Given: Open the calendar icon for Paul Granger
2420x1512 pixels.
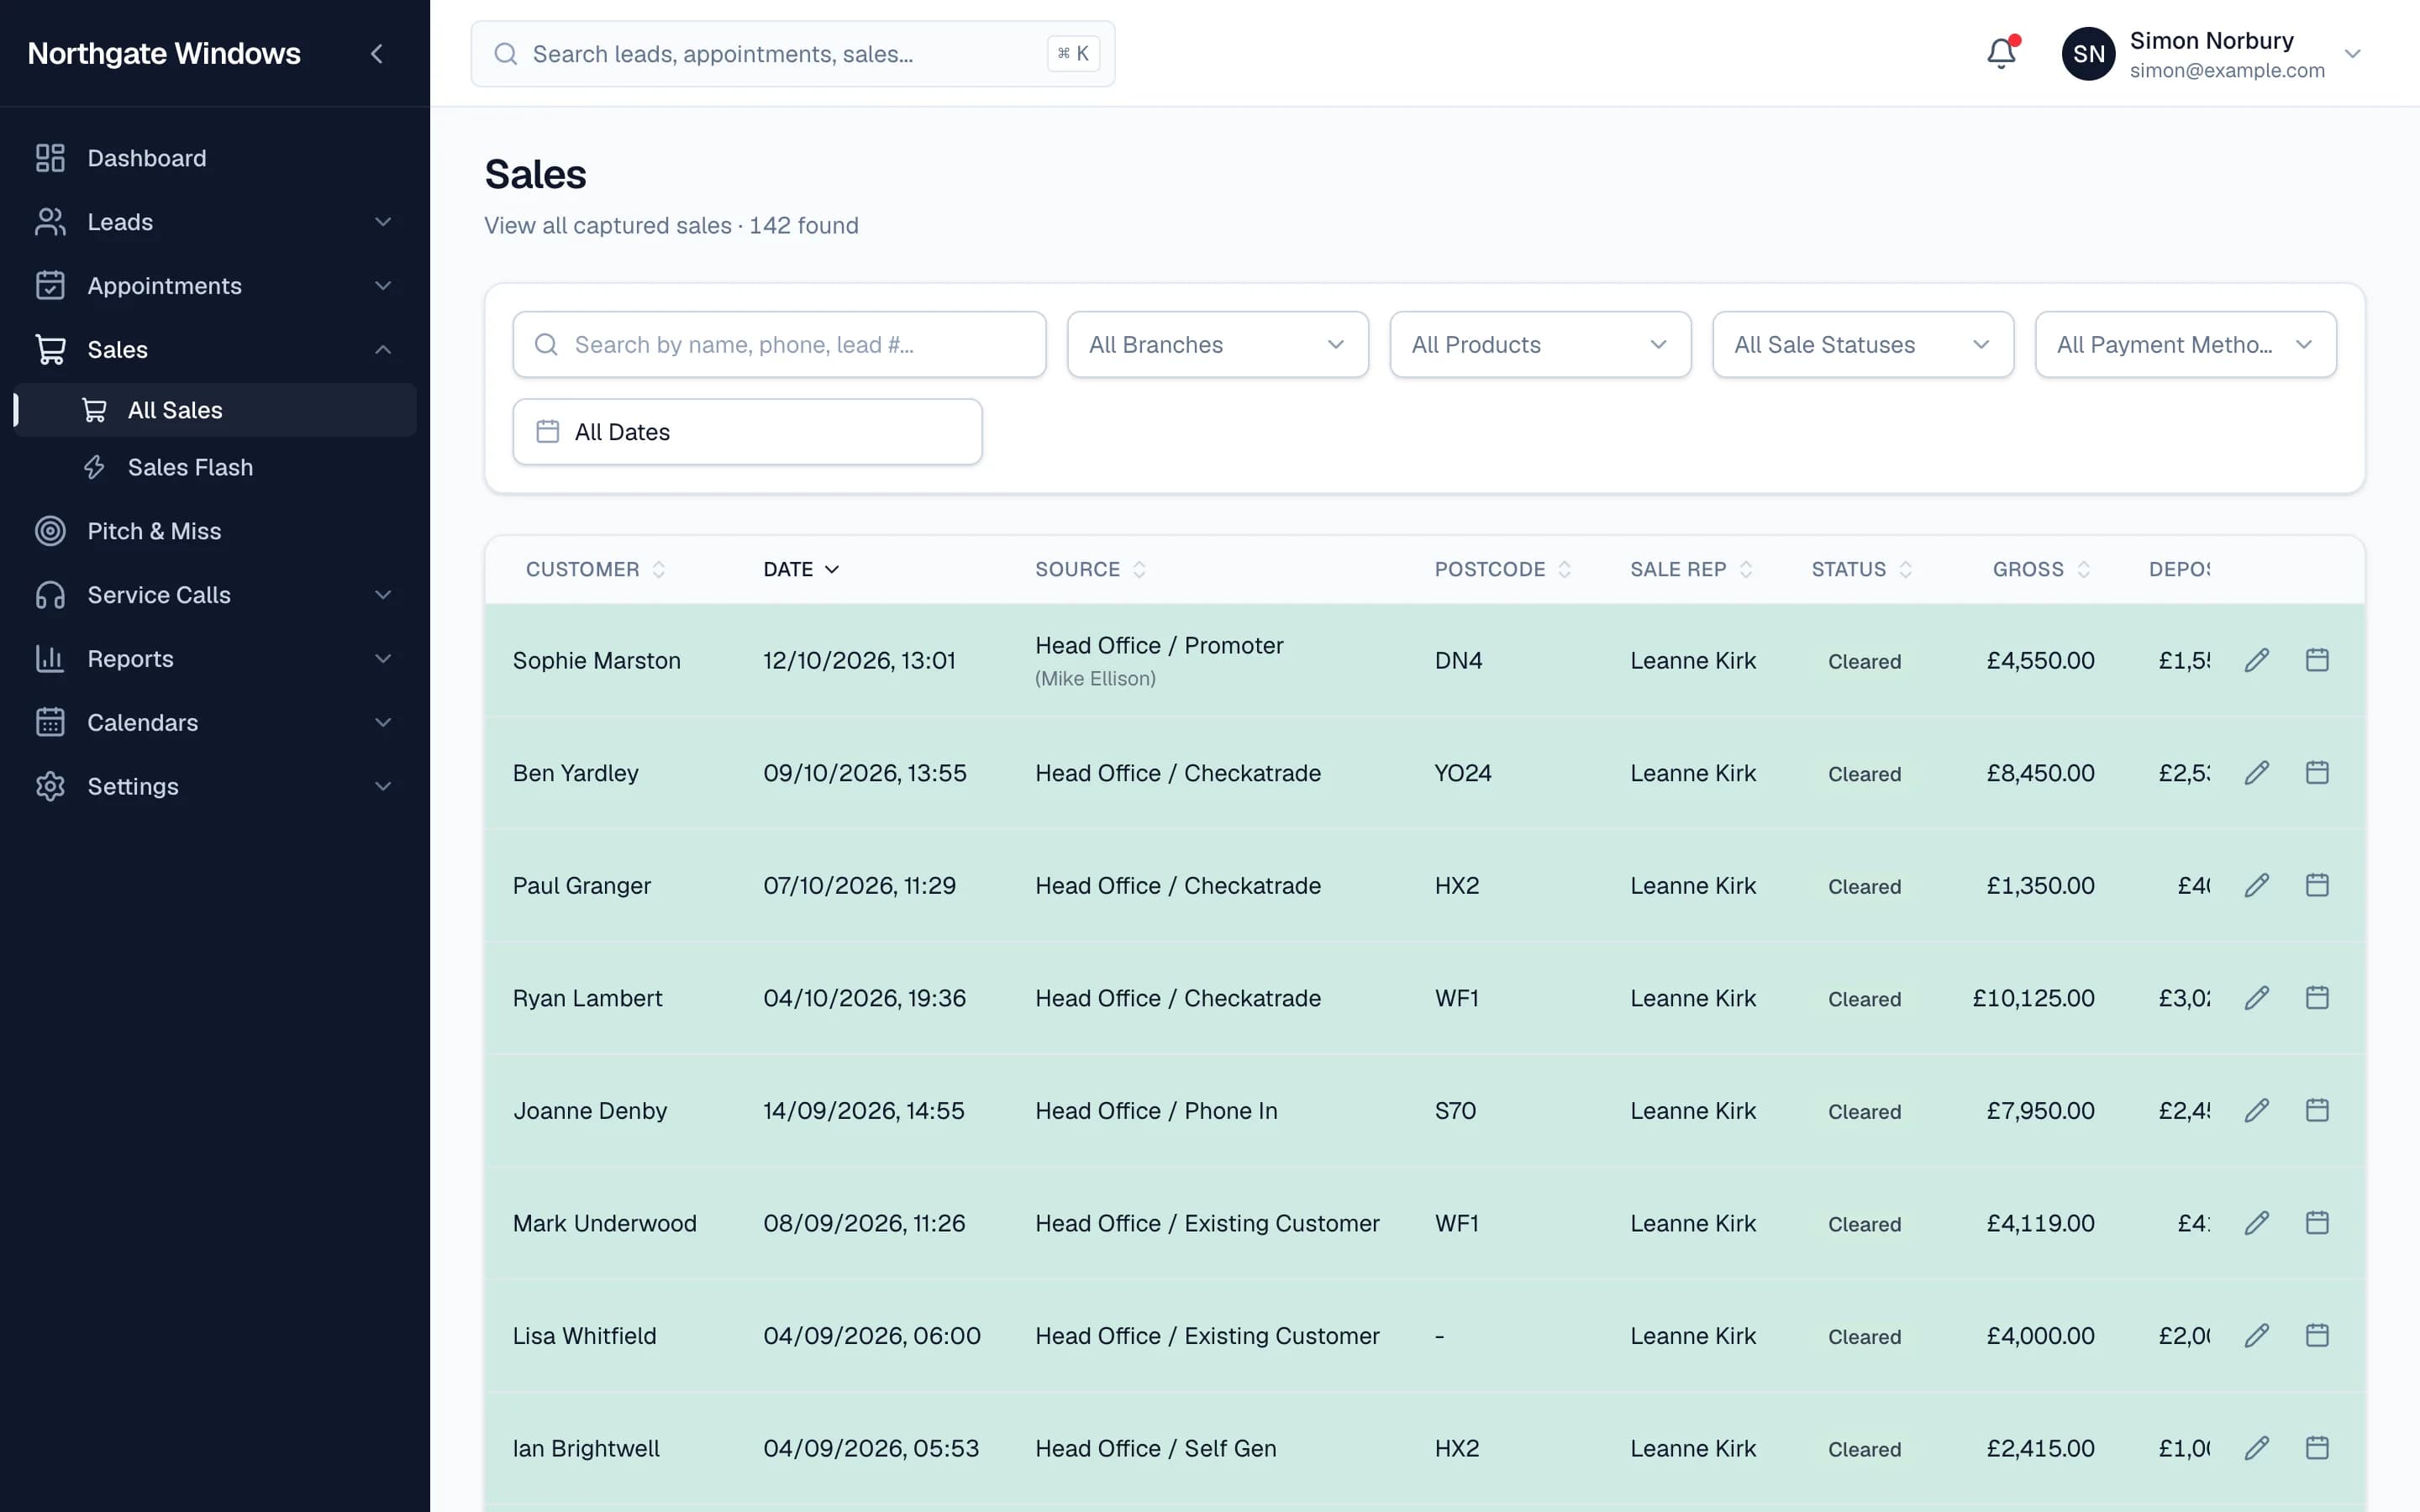Looking at the screenshot, I should (x=2317, y=885).
